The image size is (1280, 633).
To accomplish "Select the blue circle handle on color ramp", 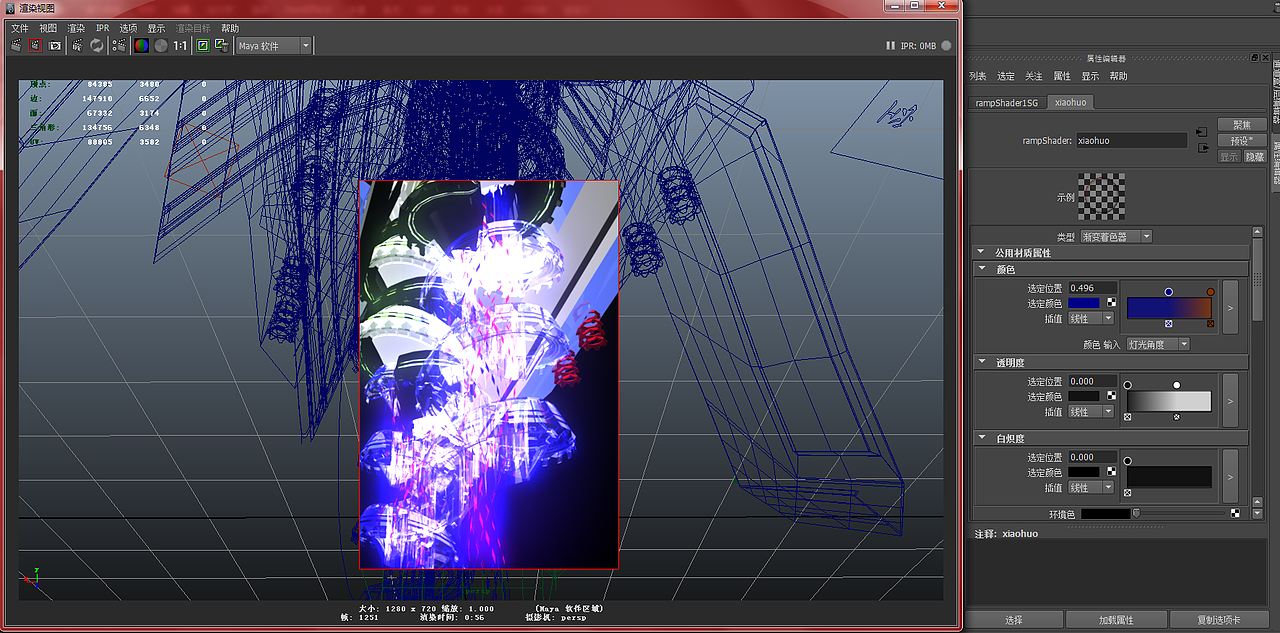I will pyautogui.click(x=1169, y=292).
